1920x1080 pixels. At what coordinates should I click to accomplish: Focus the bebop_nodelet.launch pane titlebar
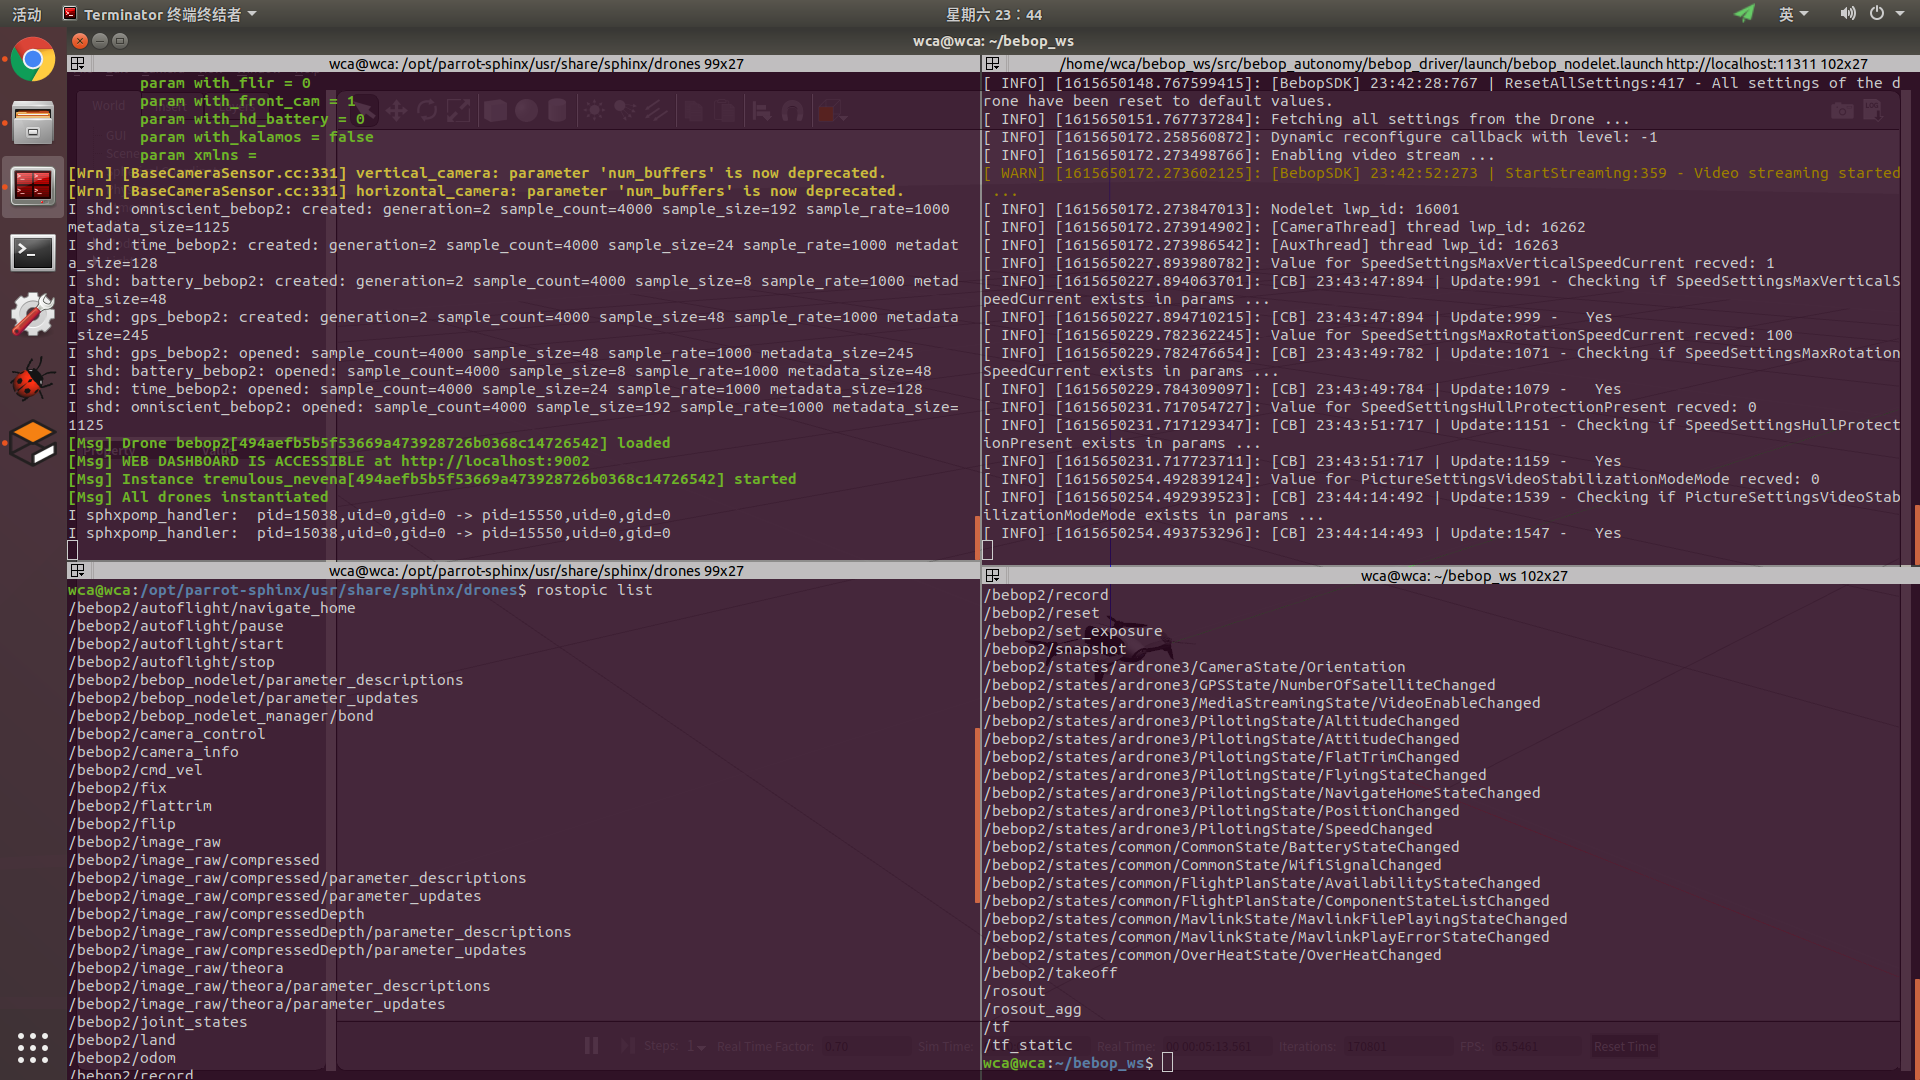click(1463, 63)
